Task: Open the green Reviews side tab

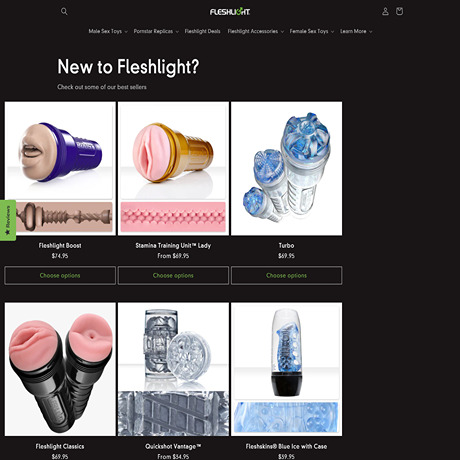Action: (8, 220)
